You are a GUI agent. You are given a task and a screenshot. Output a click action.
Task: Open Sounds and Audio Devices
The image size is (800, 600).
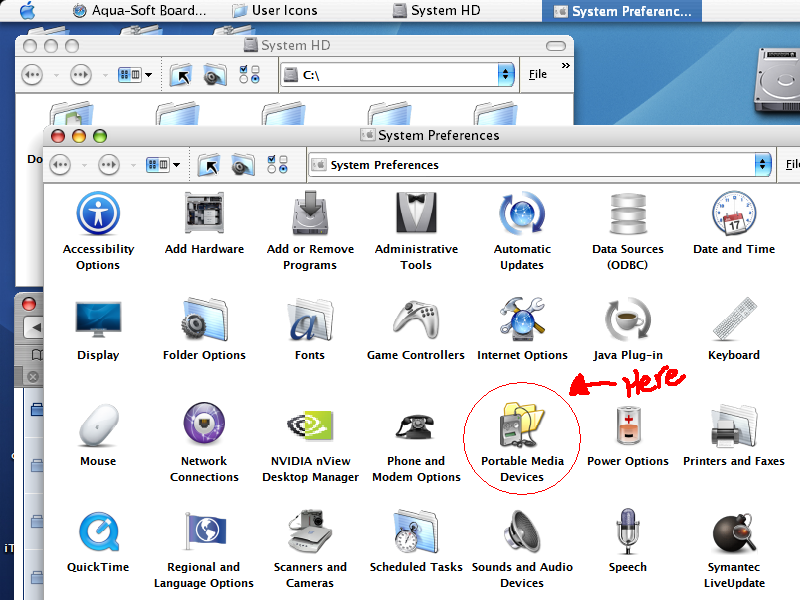coord(522,549)
